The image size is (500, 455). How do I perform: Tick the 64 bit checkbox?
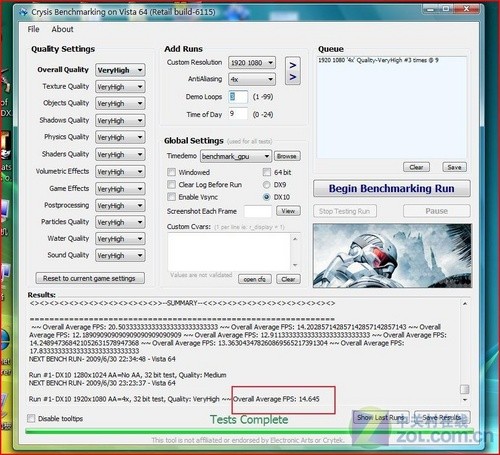coord(266,172)
